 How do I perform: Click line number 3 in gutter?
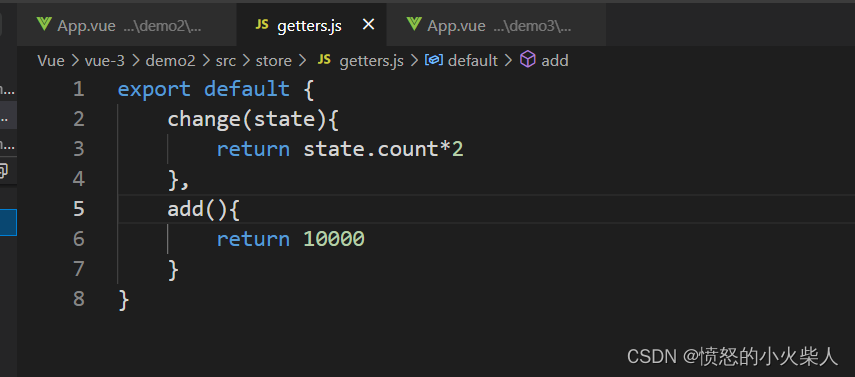click(x=79, y=149)
